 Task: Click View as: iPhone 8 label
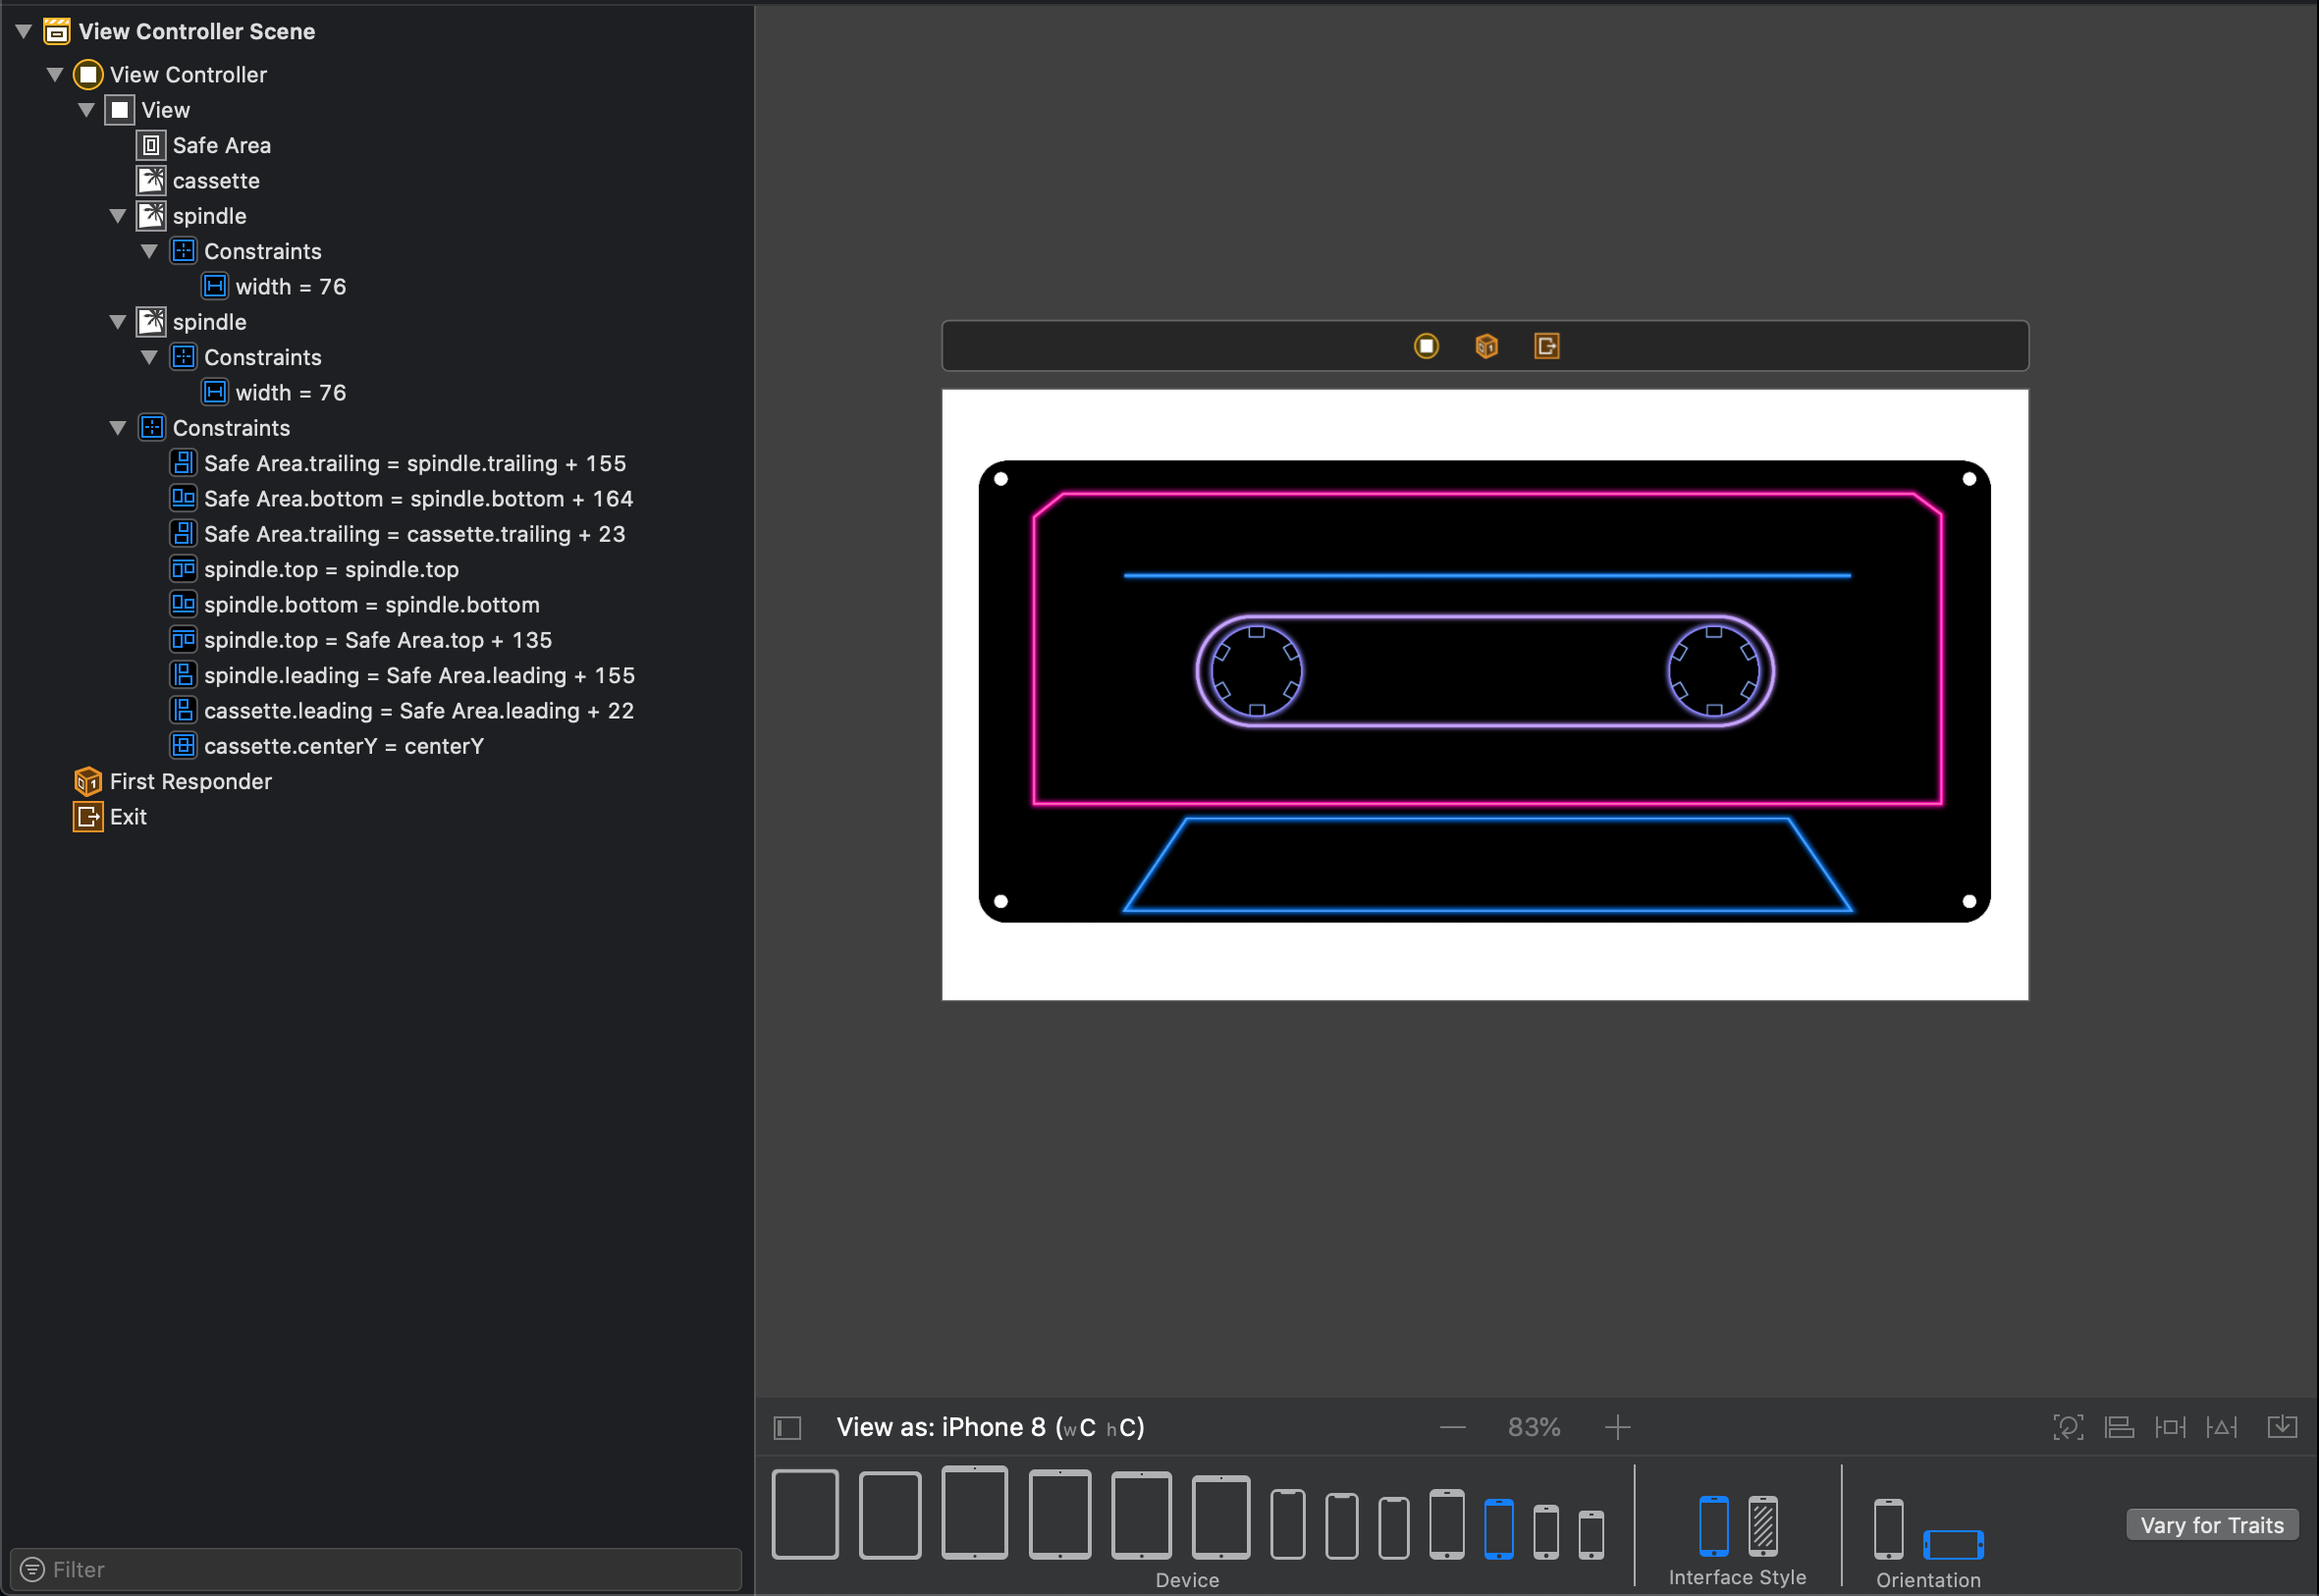tap(989, 1427)
